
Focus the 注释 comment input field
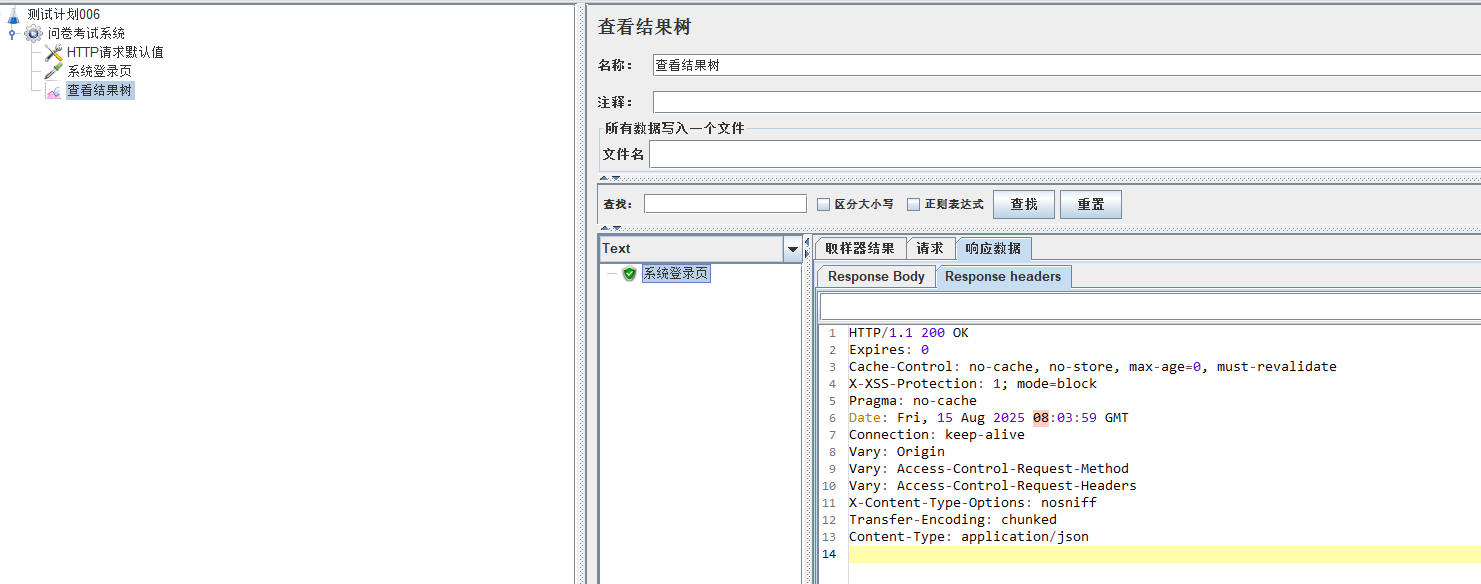pos(1066,102)
